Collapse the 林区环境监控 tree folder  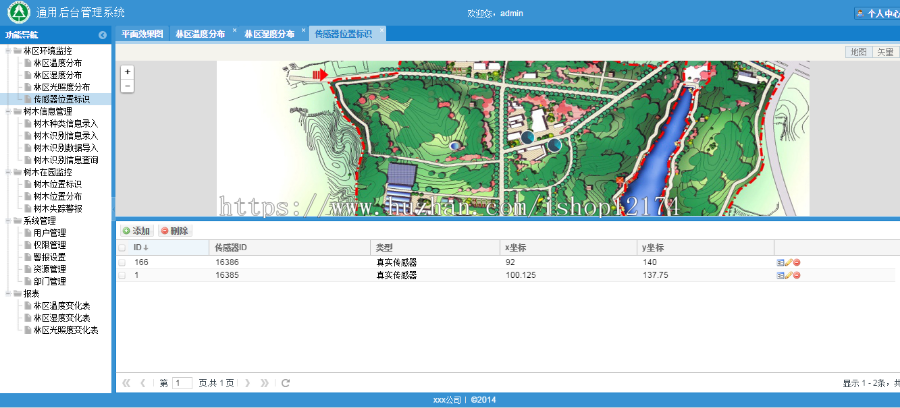click(8, 51)
